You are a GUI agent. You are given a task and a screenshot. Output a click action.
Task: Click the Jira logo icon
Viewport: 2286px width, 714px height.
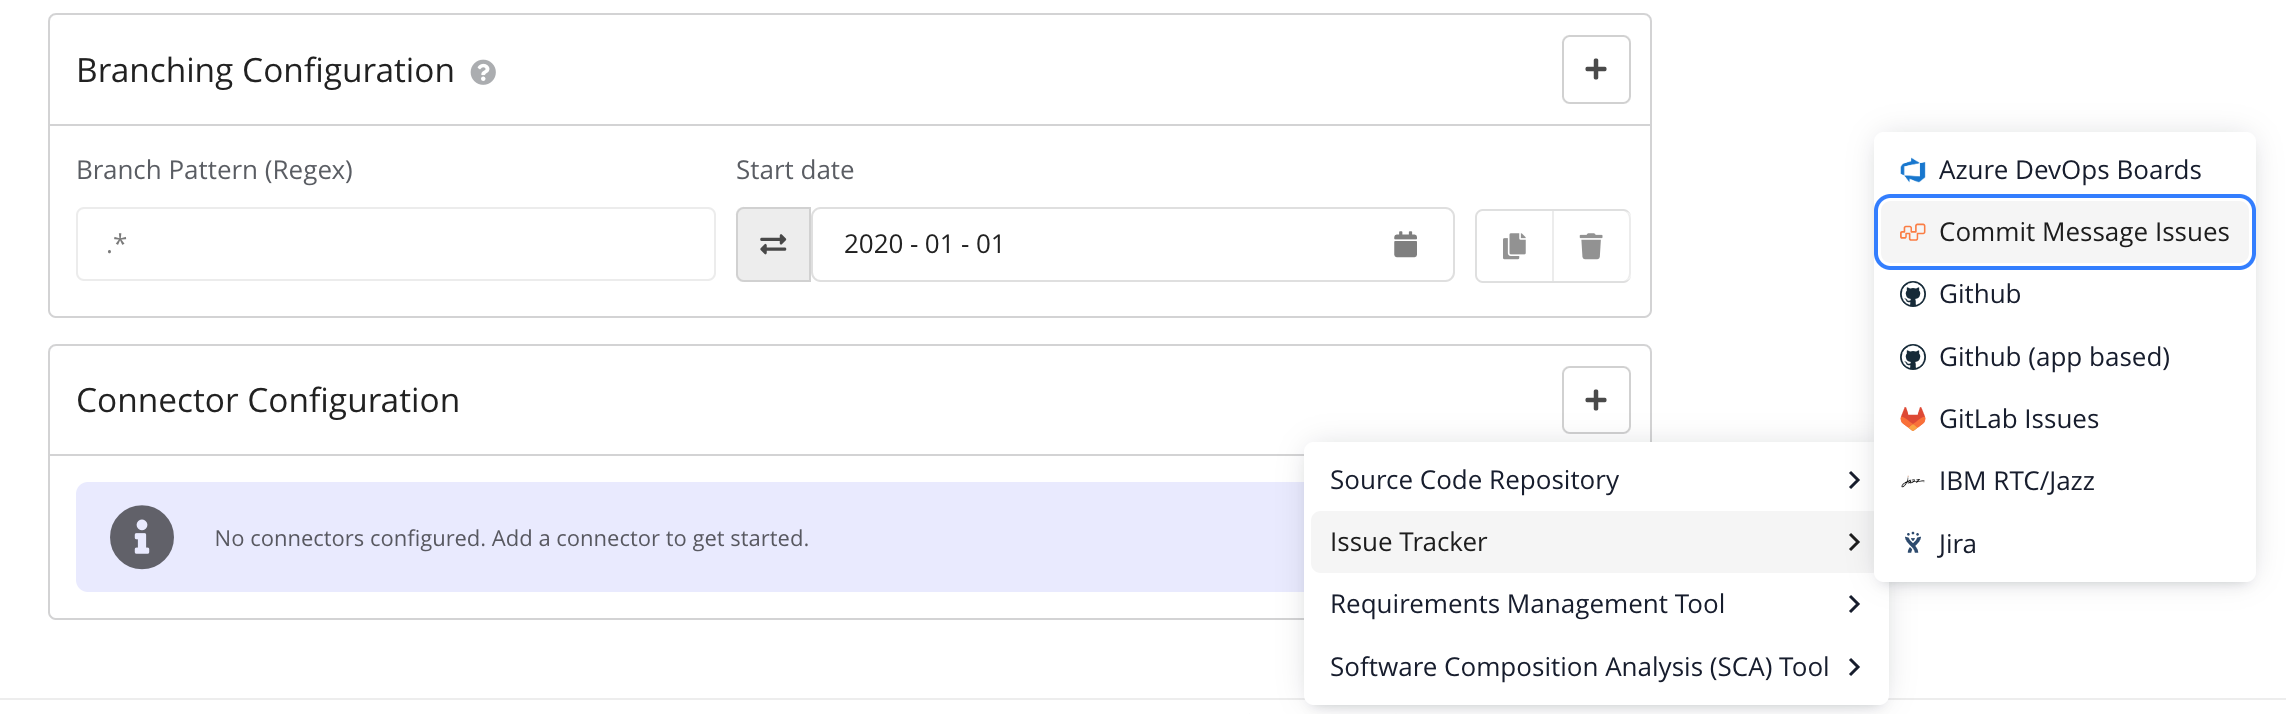pyautogui.click(x=1913, y=543)
